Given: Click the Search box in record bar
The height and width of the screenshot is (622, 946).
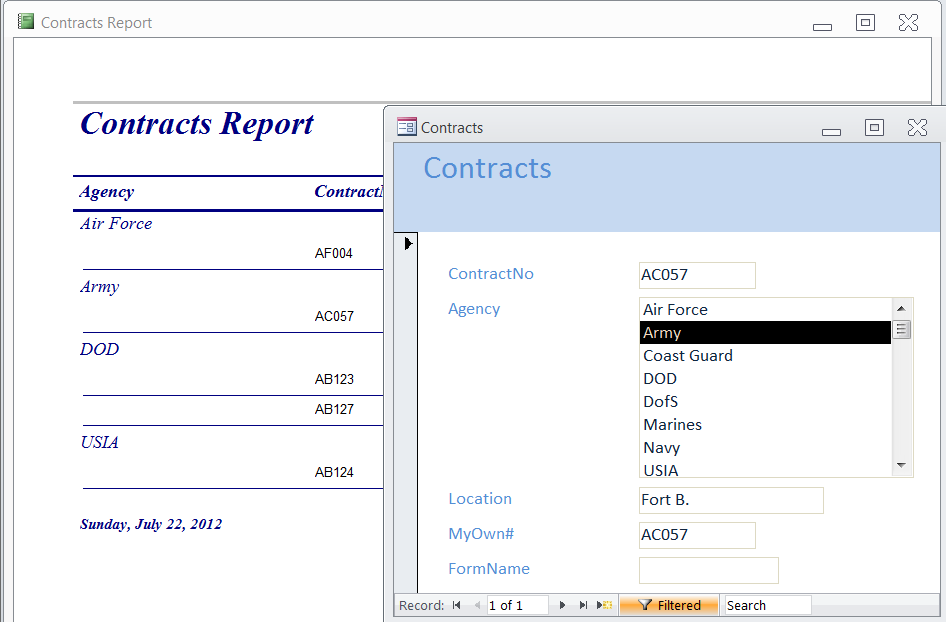Looking at the screenshot, I should [766, 605].
